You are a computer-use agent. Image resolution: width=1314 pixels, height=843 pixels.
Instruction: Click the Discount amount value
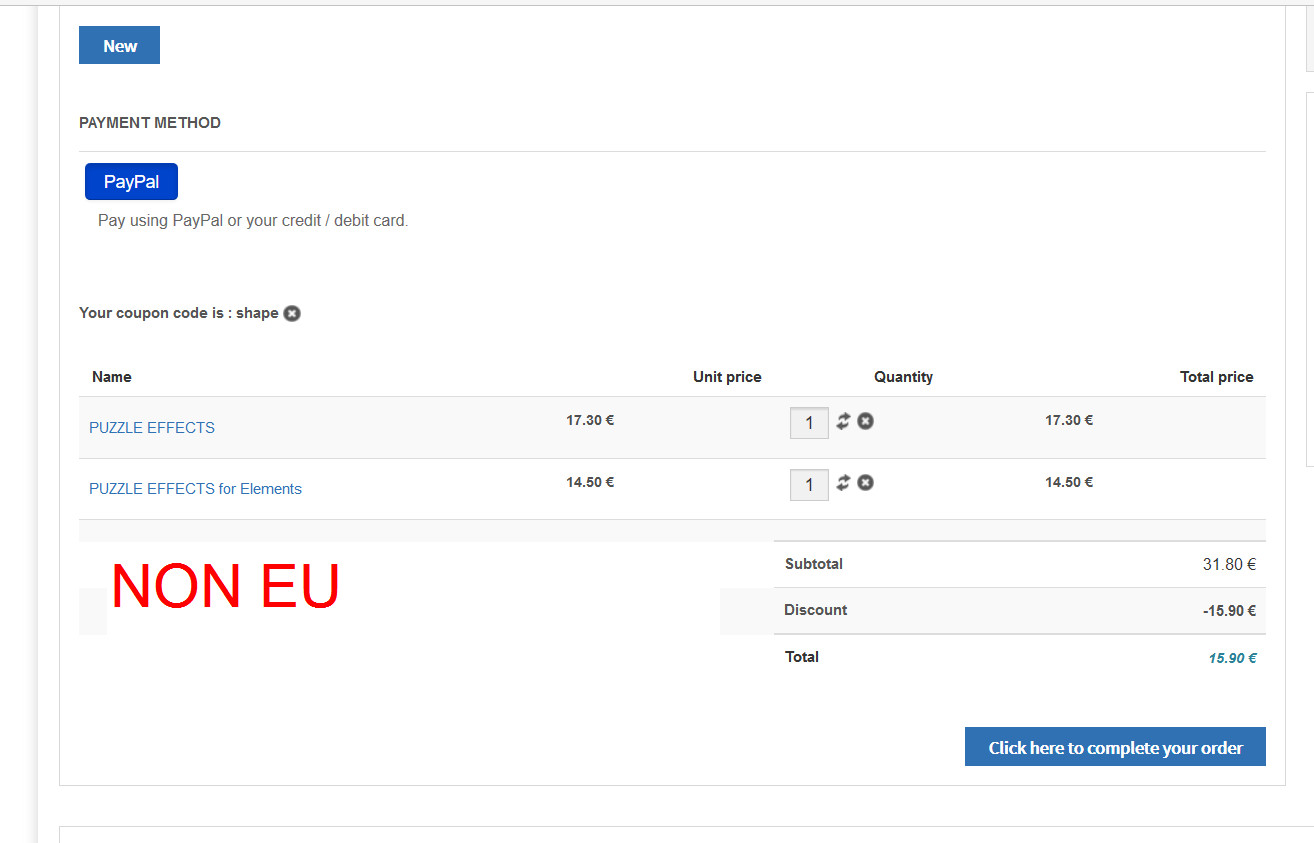[1229, 611]
